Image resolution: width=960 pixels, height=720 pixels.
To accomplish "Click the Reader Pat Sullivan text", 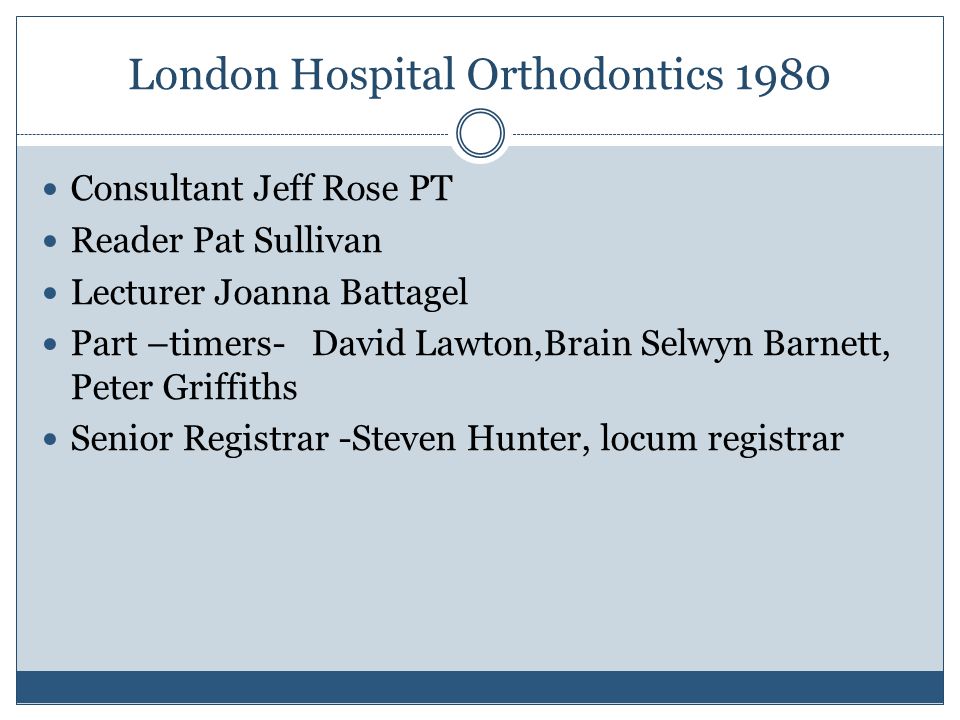I will tap(226, 240).
